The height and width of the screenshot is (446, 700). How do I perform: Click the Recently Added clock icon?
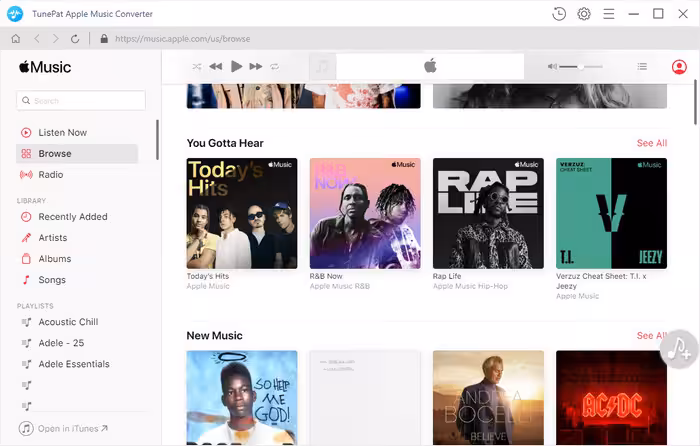(26, 217)
